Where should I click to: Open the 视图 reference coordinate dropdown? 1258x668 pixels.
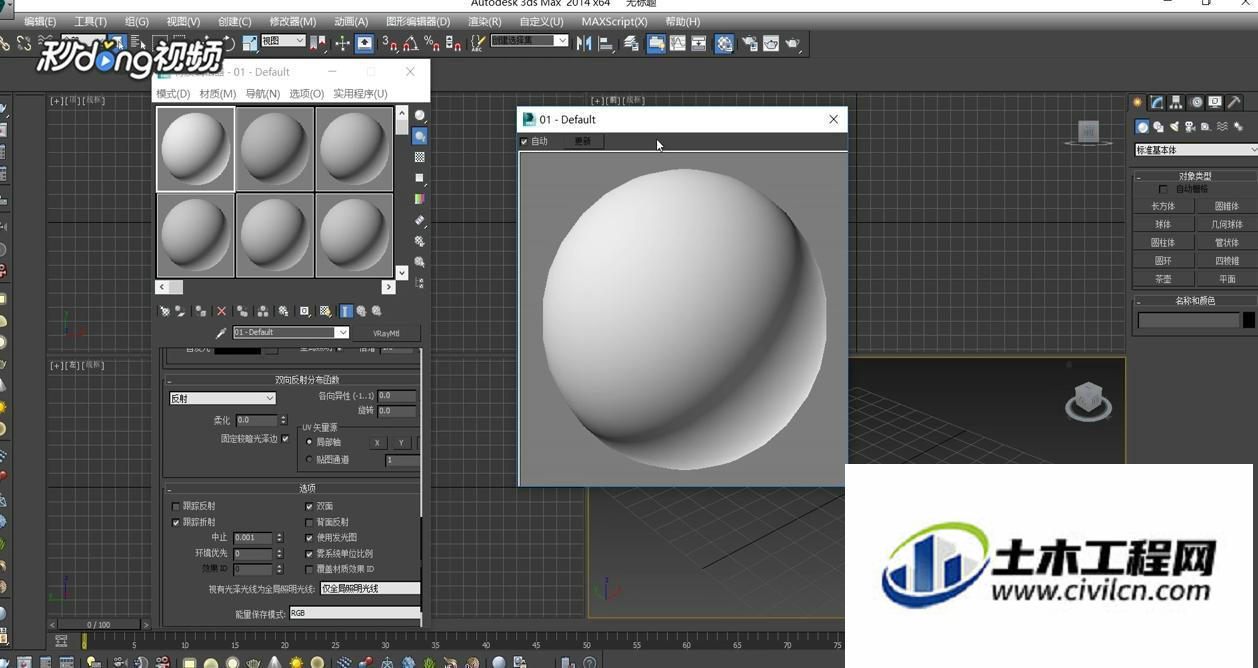pos(283,41)
